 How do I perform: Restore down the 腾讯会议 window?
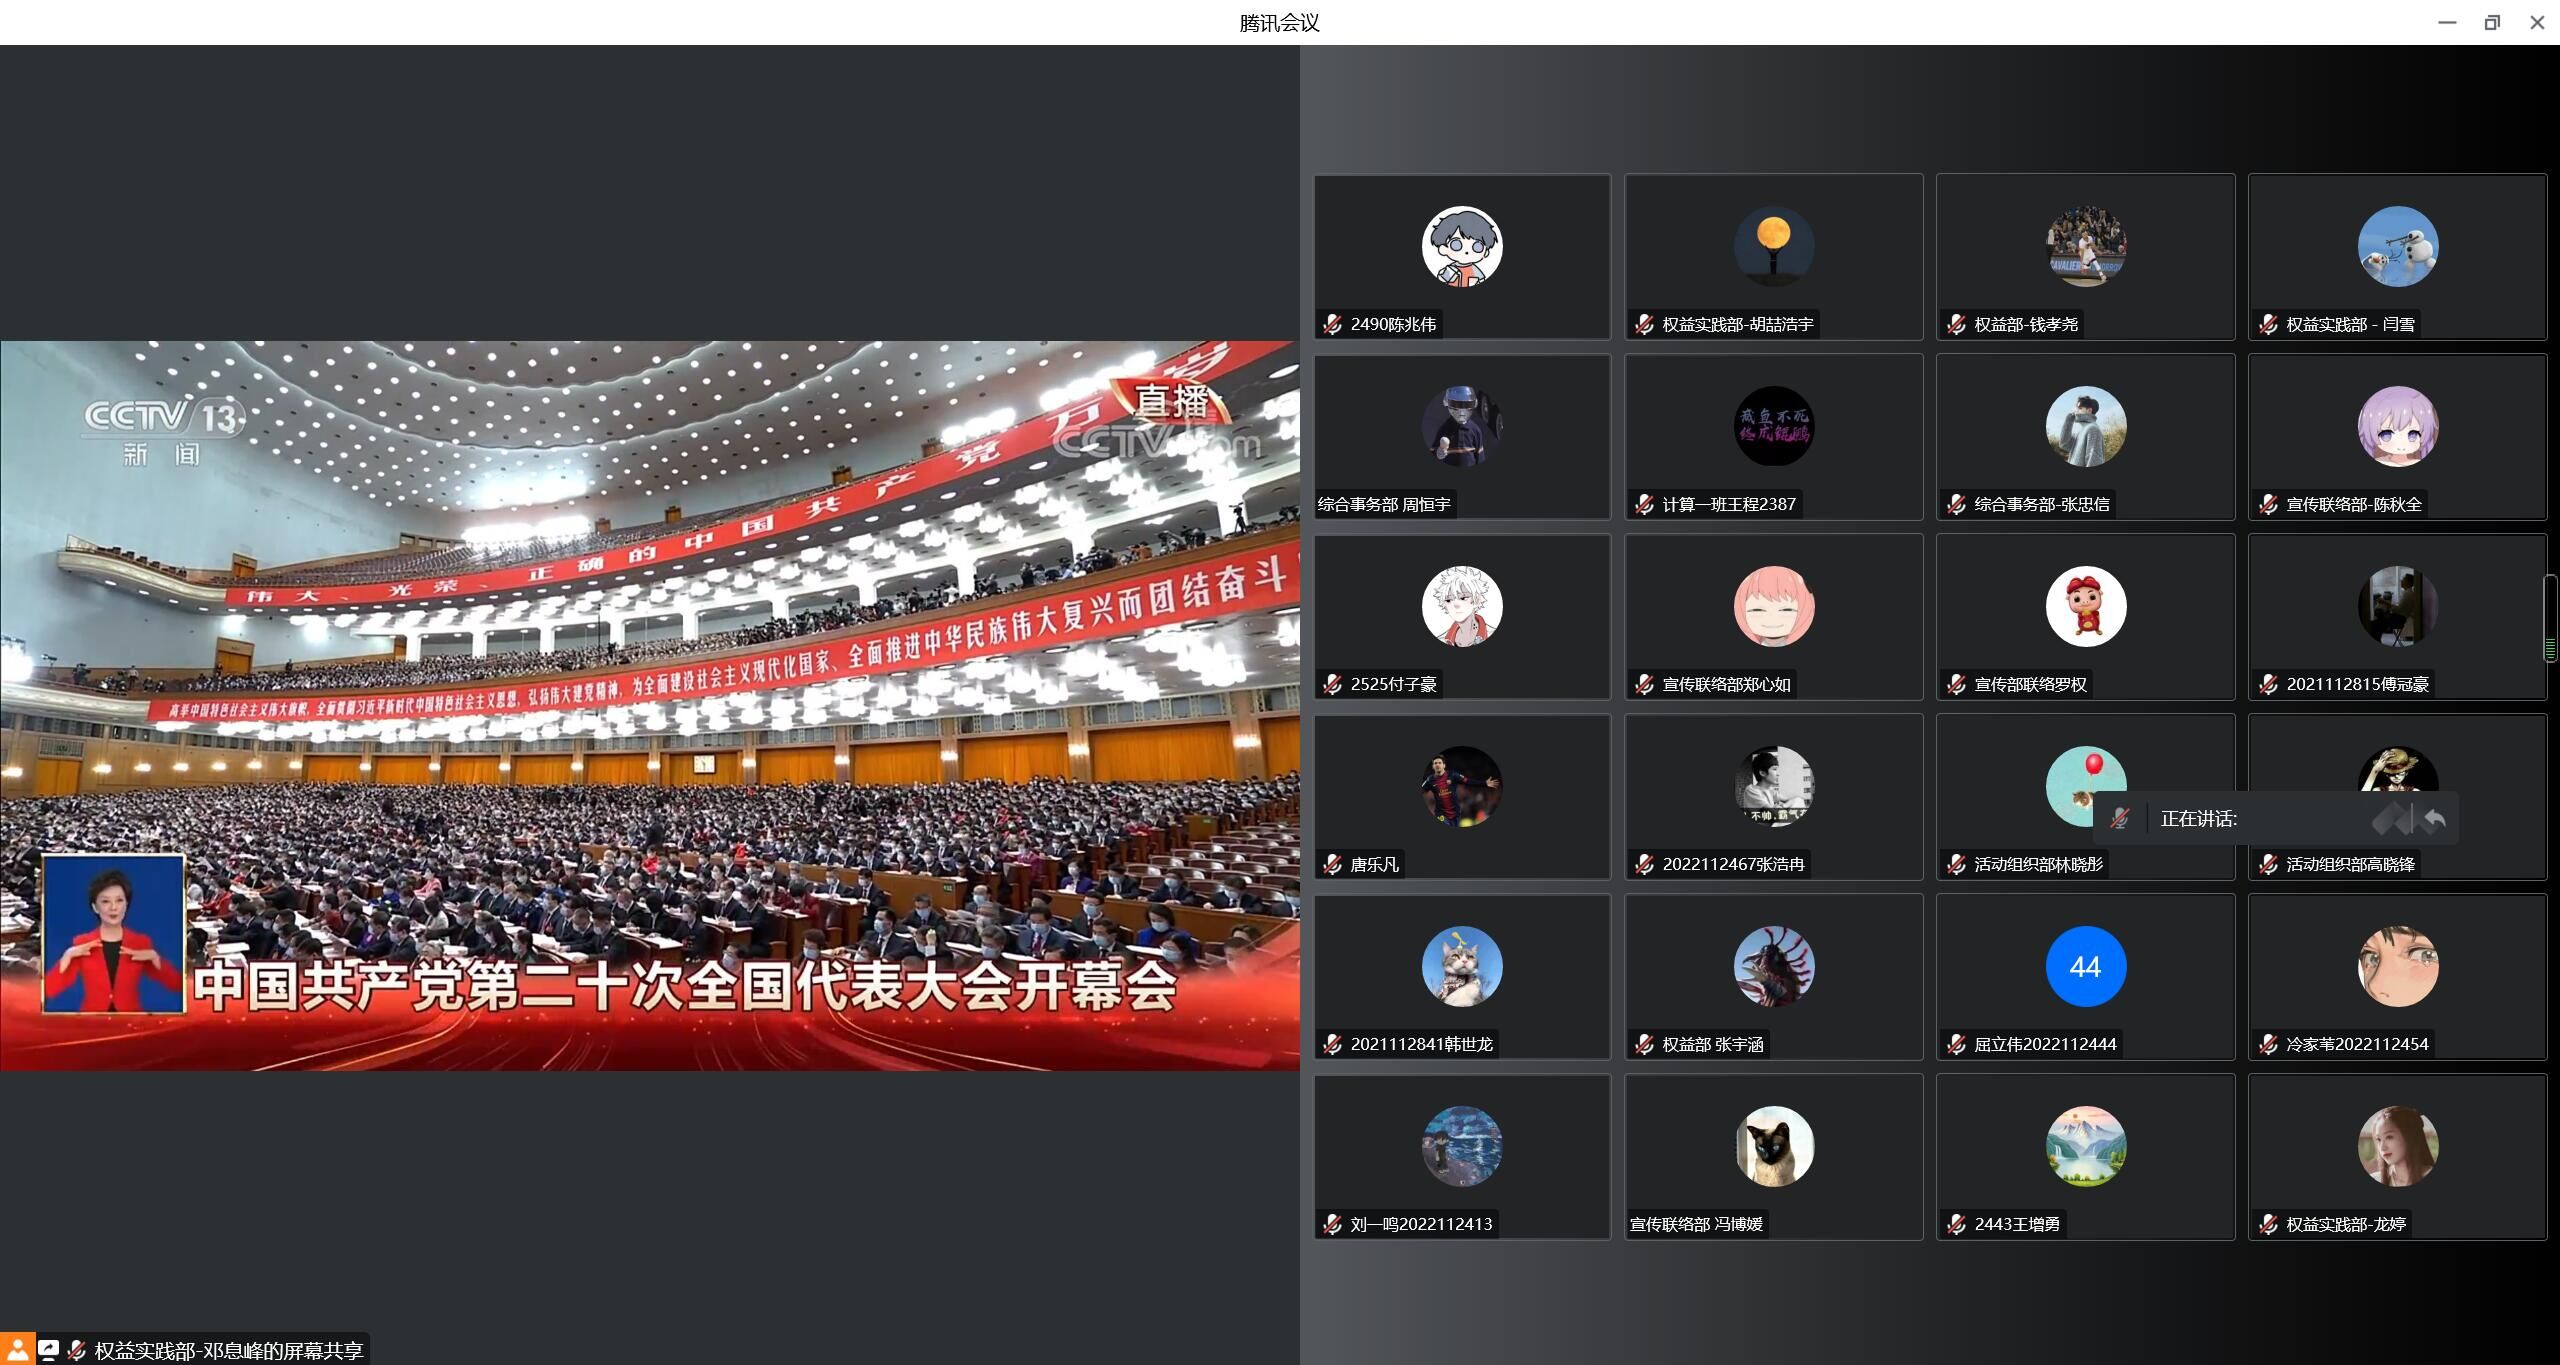2492,22
